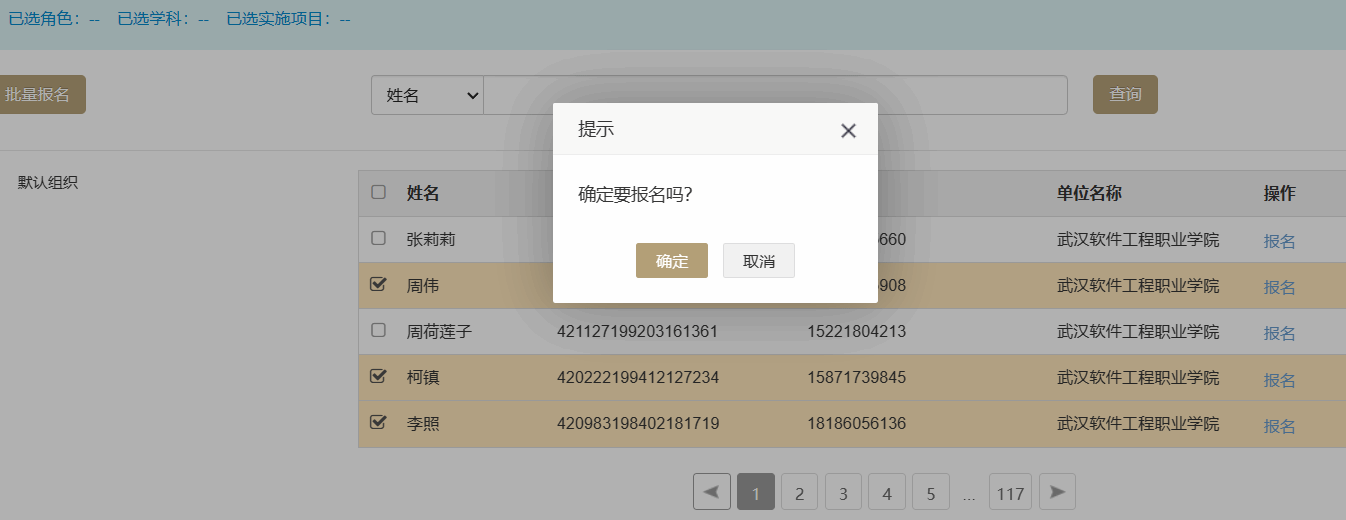Uncheck the box for 周伟

378,284
